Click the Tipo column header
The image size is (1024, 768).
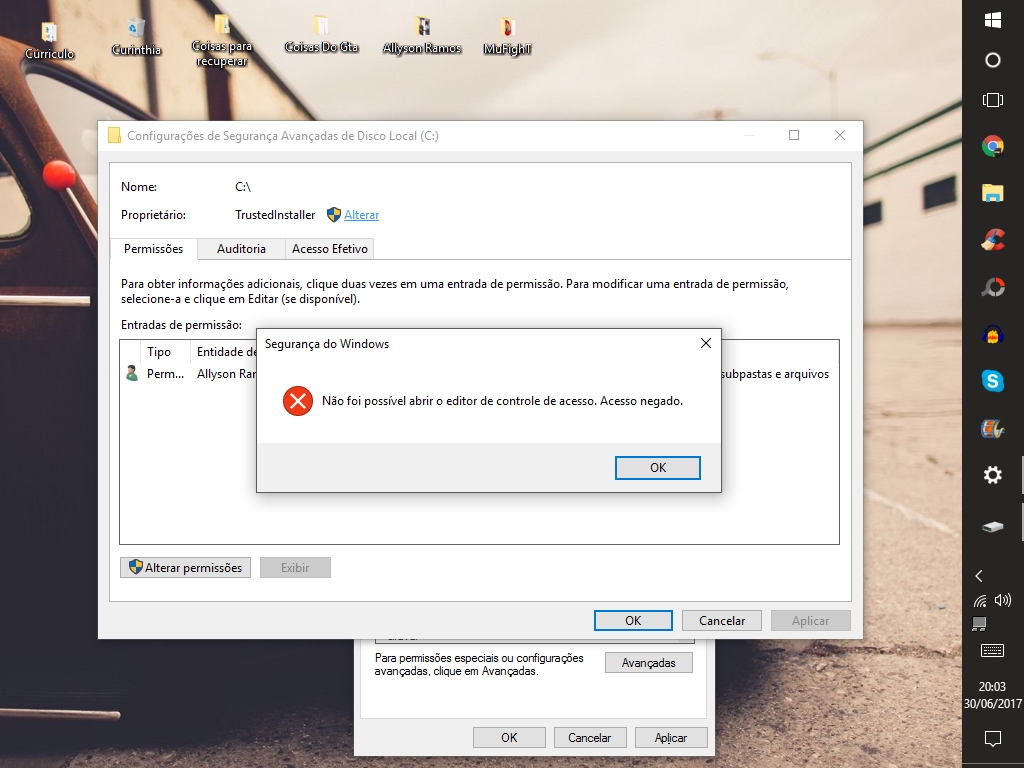pos(159,352)
